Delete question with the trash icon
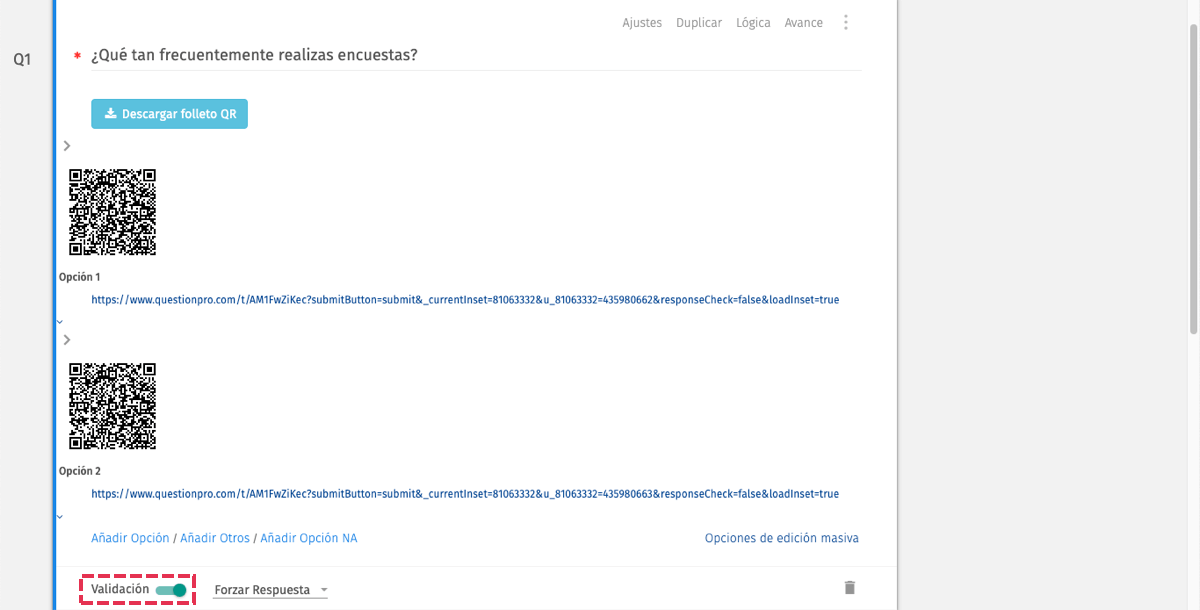This screenshot has width=1200, height=610. (x=850, y=588)
